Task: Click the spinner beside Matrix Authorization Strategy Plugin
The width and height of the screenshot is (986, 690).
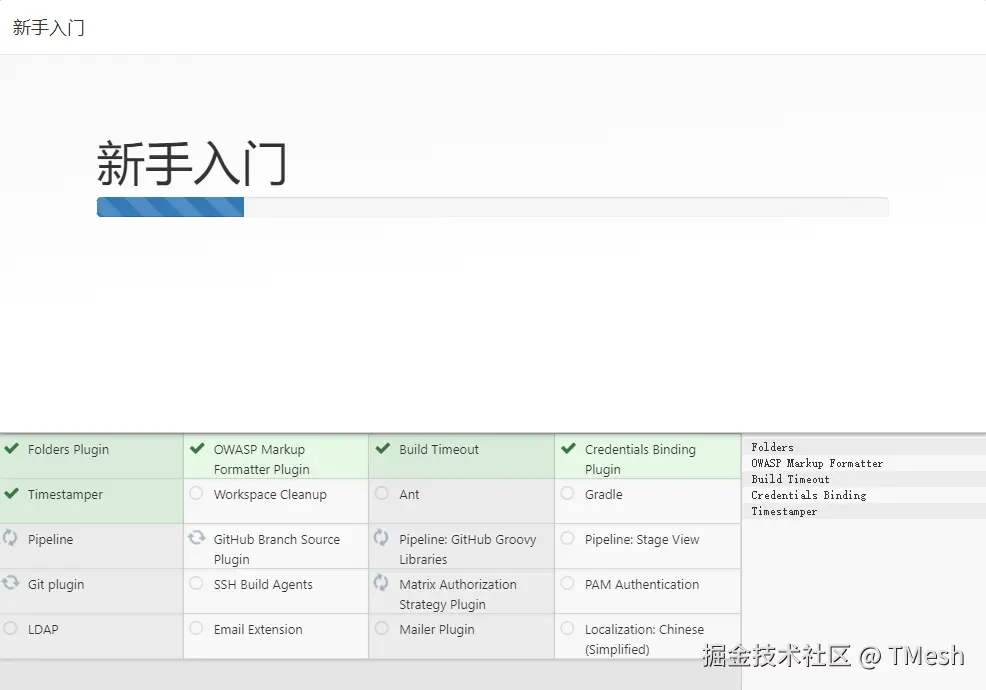Action: tap(382, 584)
